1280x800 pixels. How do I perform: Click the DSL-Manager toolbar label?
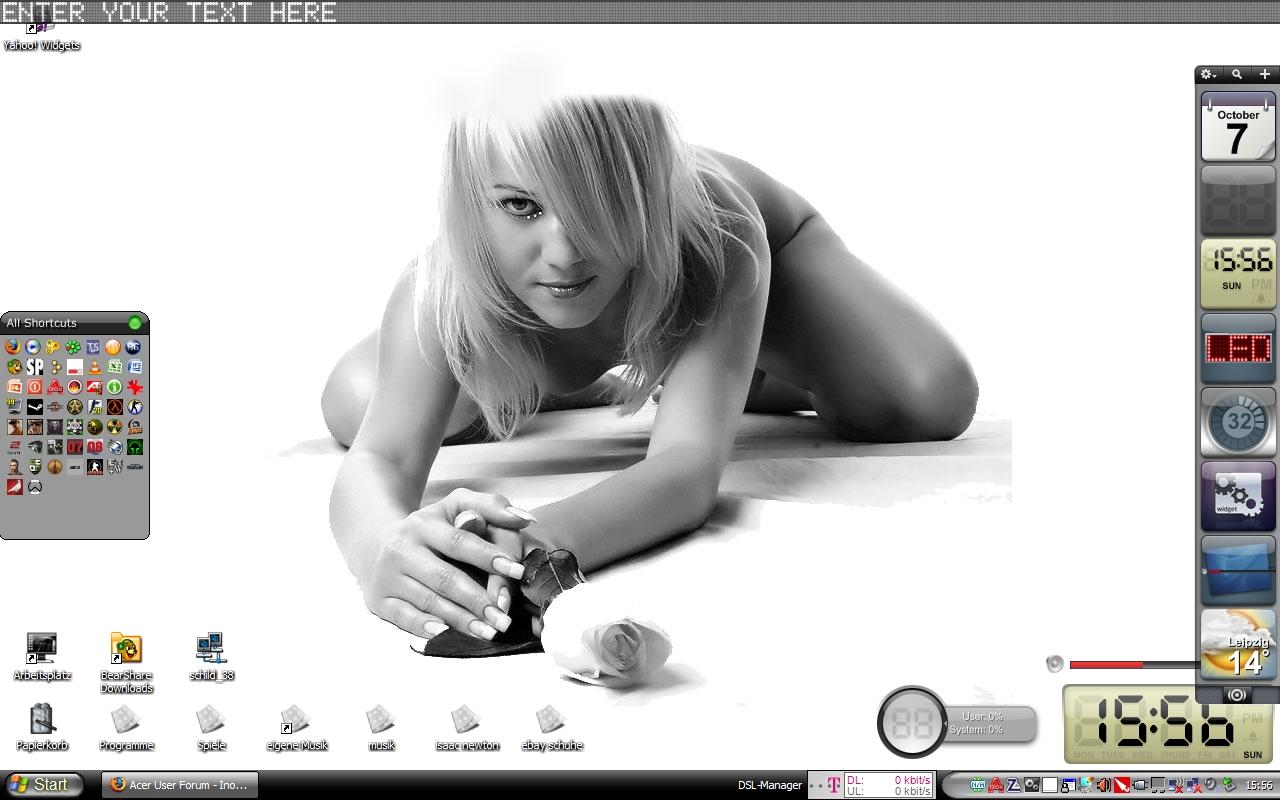pyautogui.click(x=769, y=786)
